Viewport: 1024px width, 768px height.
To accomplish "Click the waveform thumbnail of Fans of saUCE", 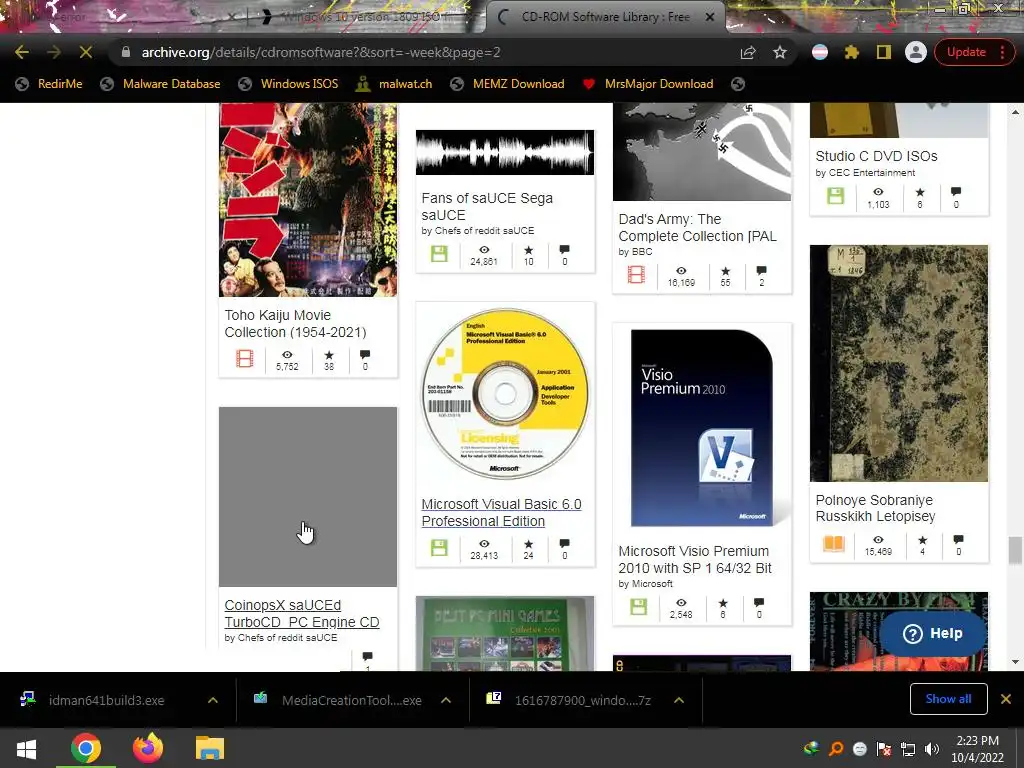I will pyautogui.click(x=505, y=152).
